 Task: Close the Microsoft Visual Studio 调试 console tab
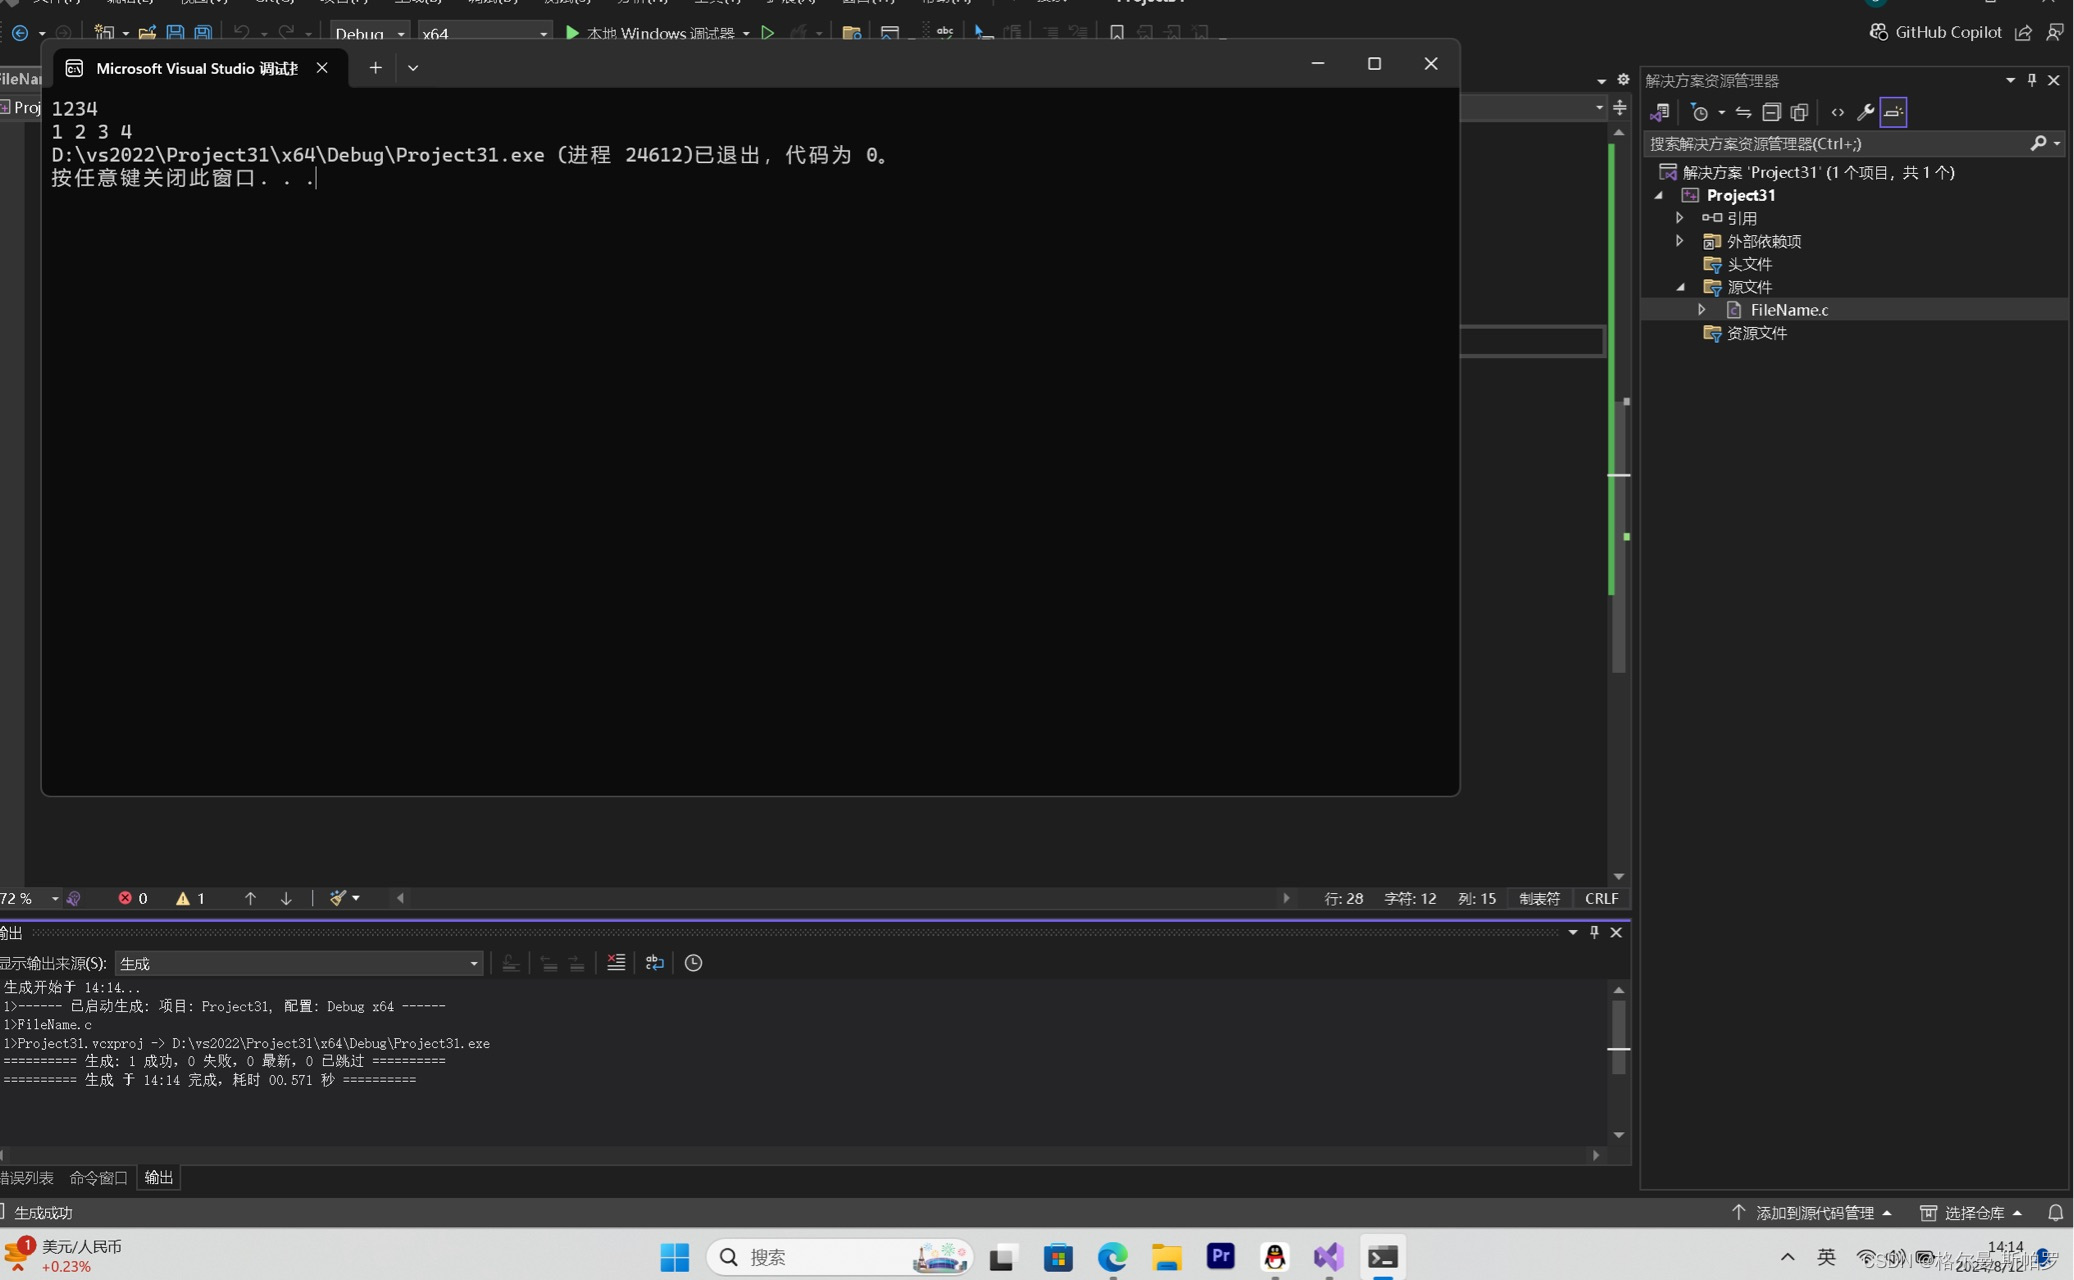tap(322, 68)
